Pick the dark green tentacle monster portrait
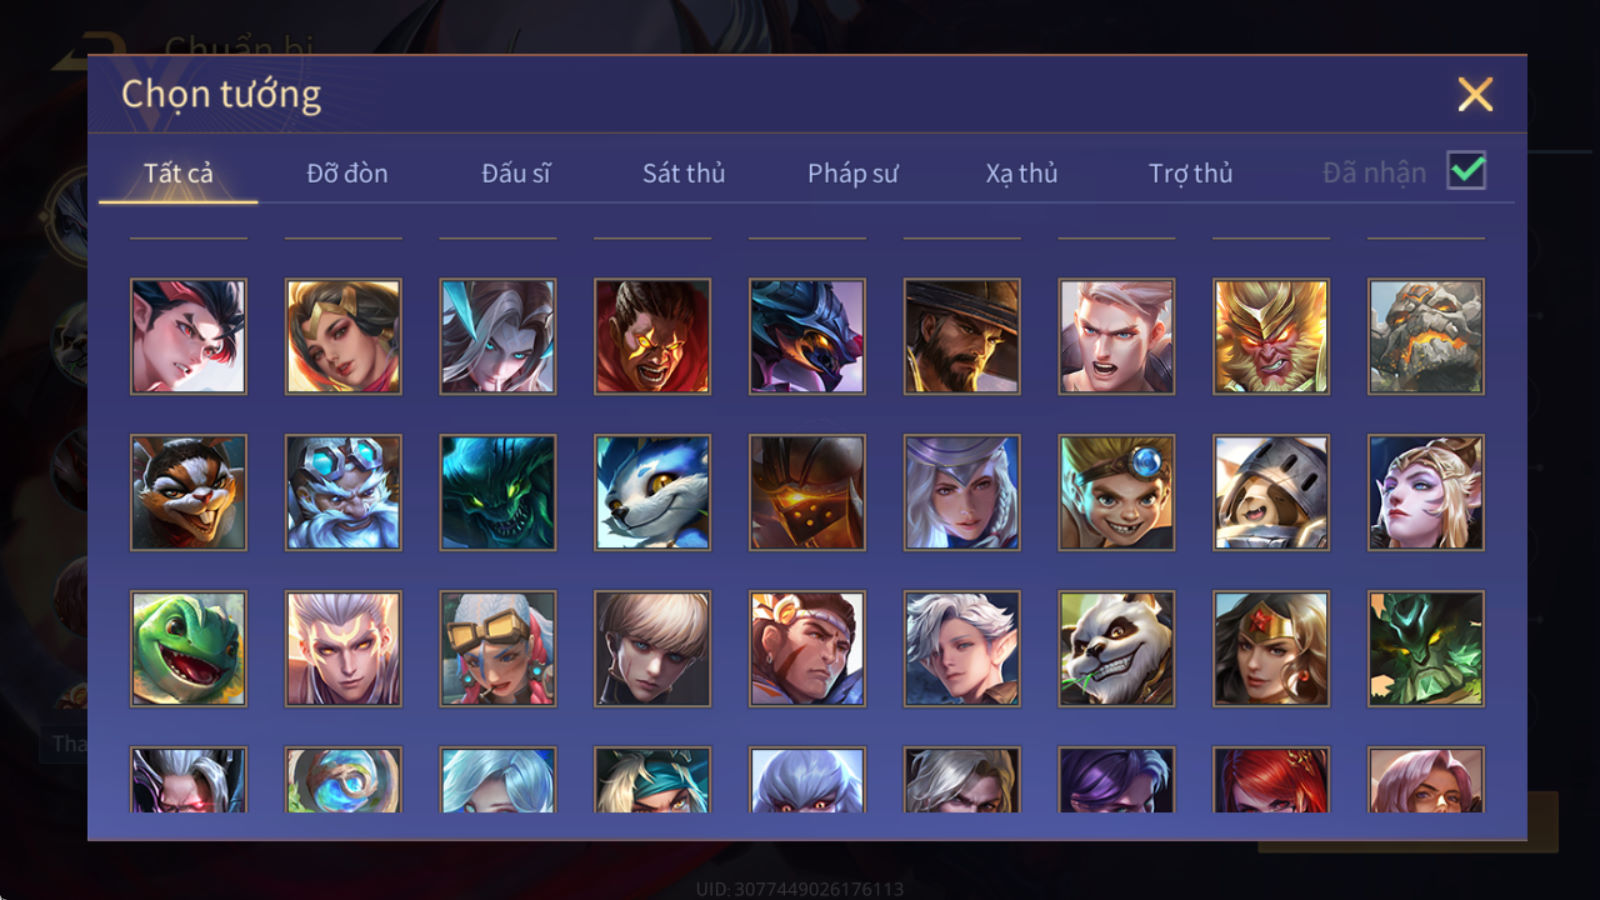Image resolution: width=1600 pixels, height=900 pixels. point(498,492)
